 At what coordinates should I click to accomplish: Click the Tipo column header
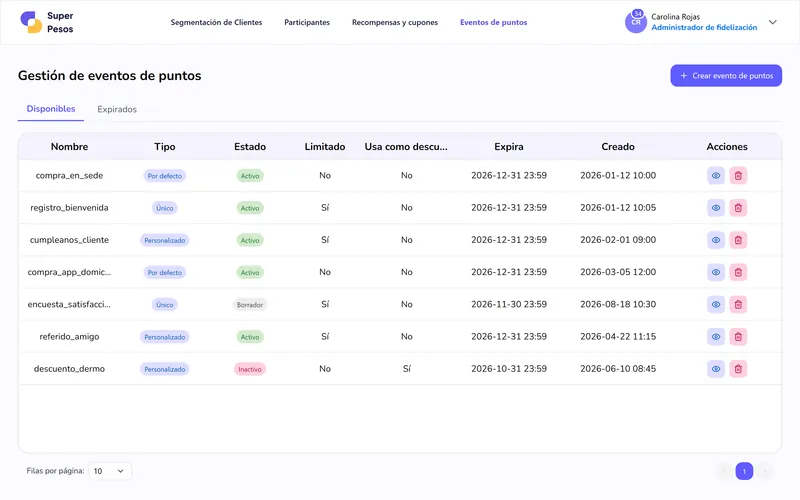[165, 147]
